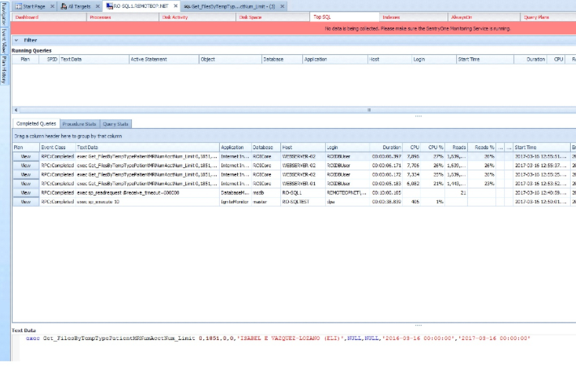This screenshot has width=576, height=384.
Task: Click left arrow of Running Queries scrollbar
Action: [16, 110]
